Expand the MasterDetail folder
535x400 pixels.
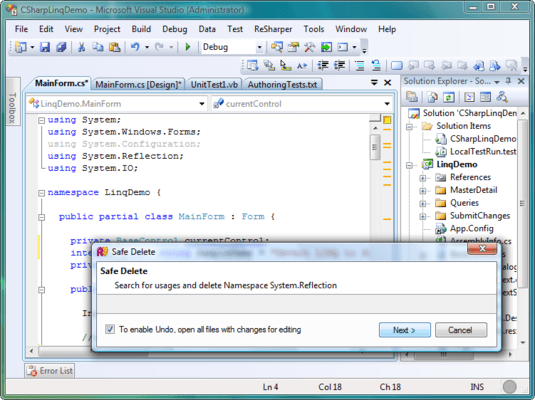(423, 191)
